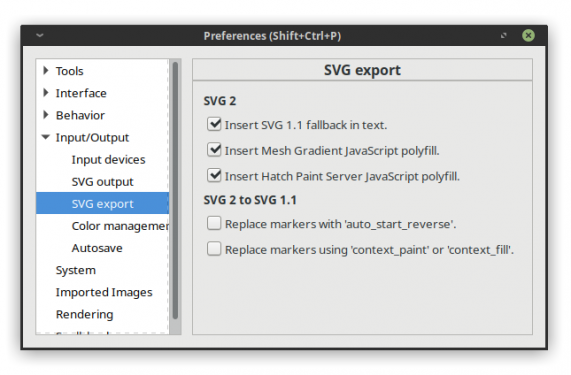This screenshot has height=375, width=571.
Task: Uncheck Insert SVG 1.1 fallback in text
Action: [x=214, y=124]
